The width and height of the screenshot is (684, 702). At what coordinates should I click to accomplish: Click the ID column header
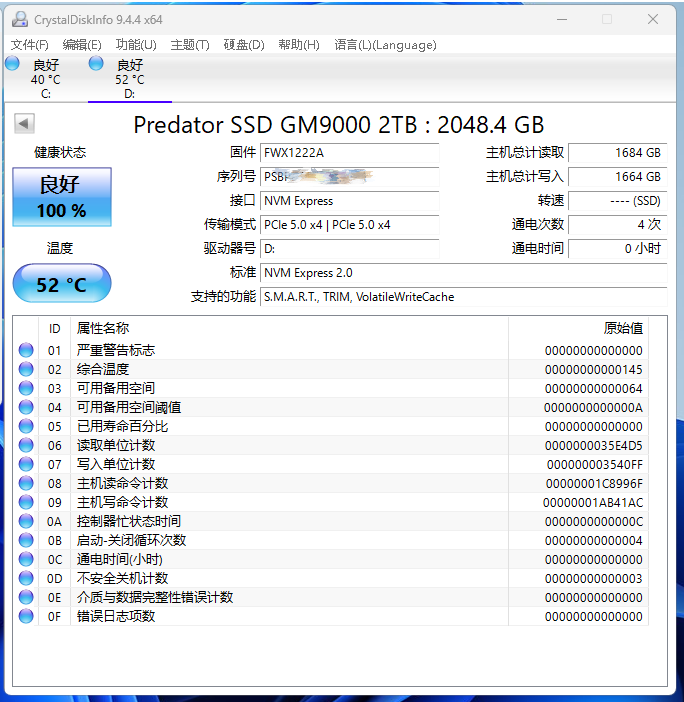(x=55, y=328)
